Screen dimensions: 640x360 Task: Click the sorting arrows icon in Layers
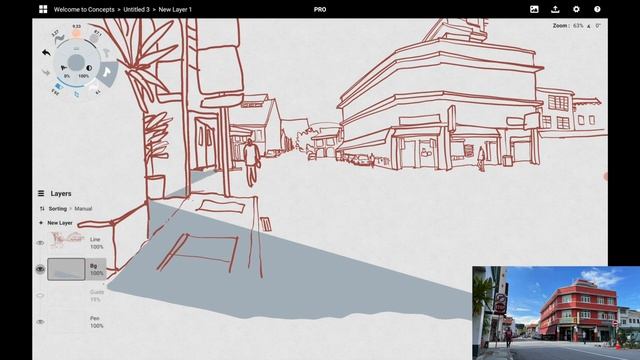(42, 209)
